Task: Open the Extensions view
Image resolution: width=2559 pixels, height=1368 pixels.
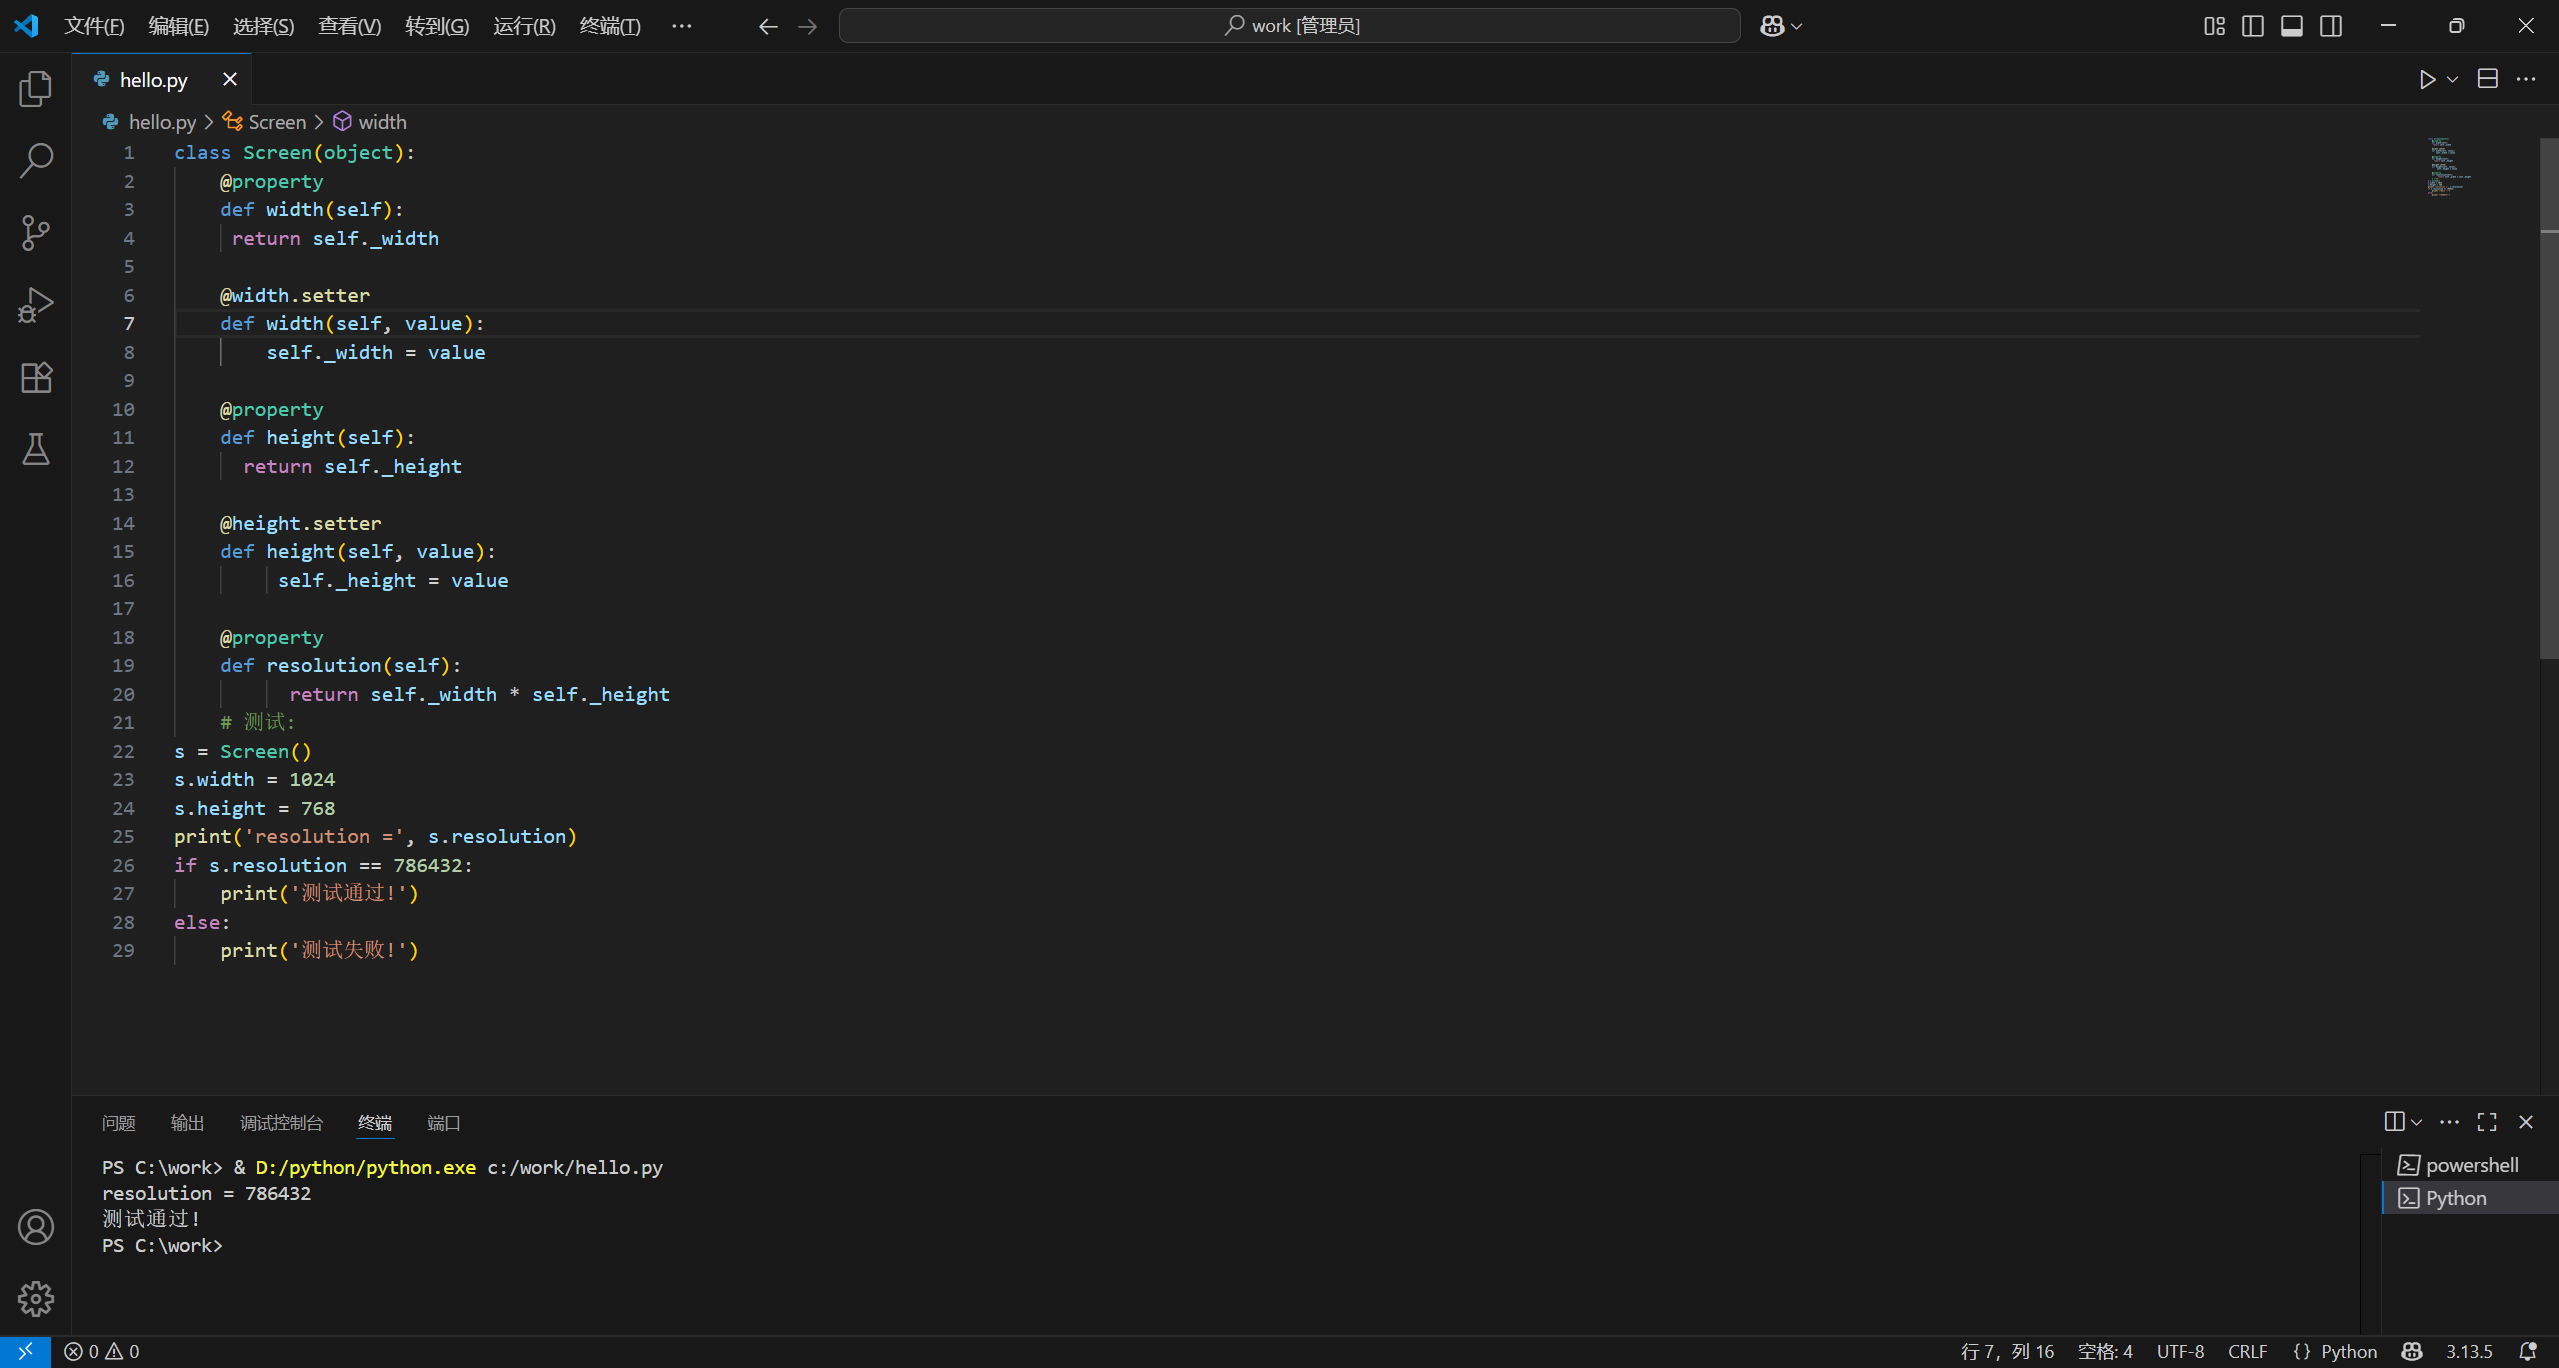Action: [x=35, y=377]
